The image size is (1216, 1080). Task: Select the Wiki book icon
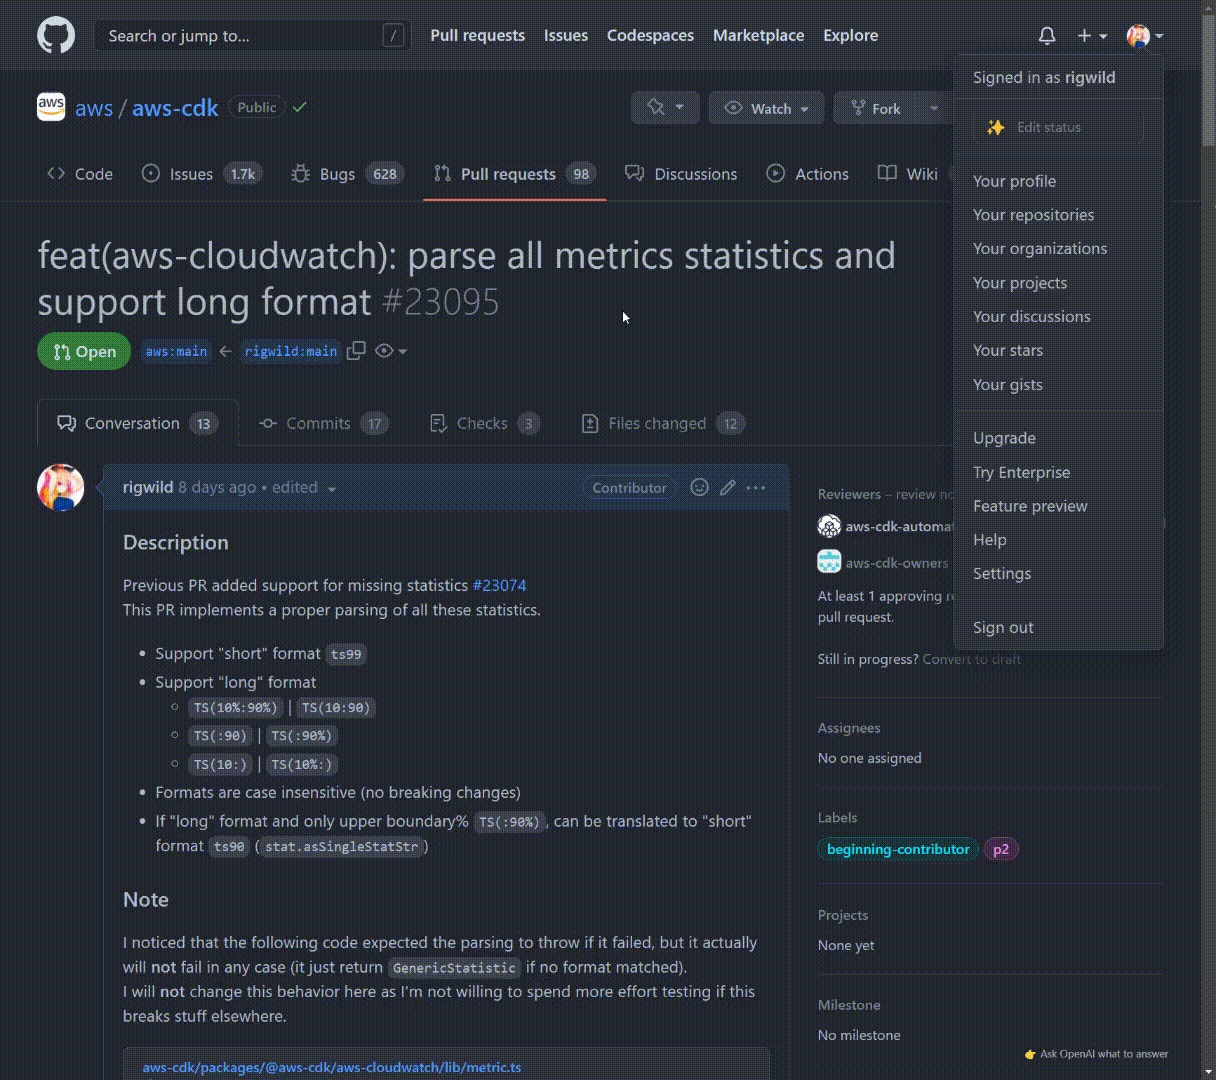(x=886, y=173)
